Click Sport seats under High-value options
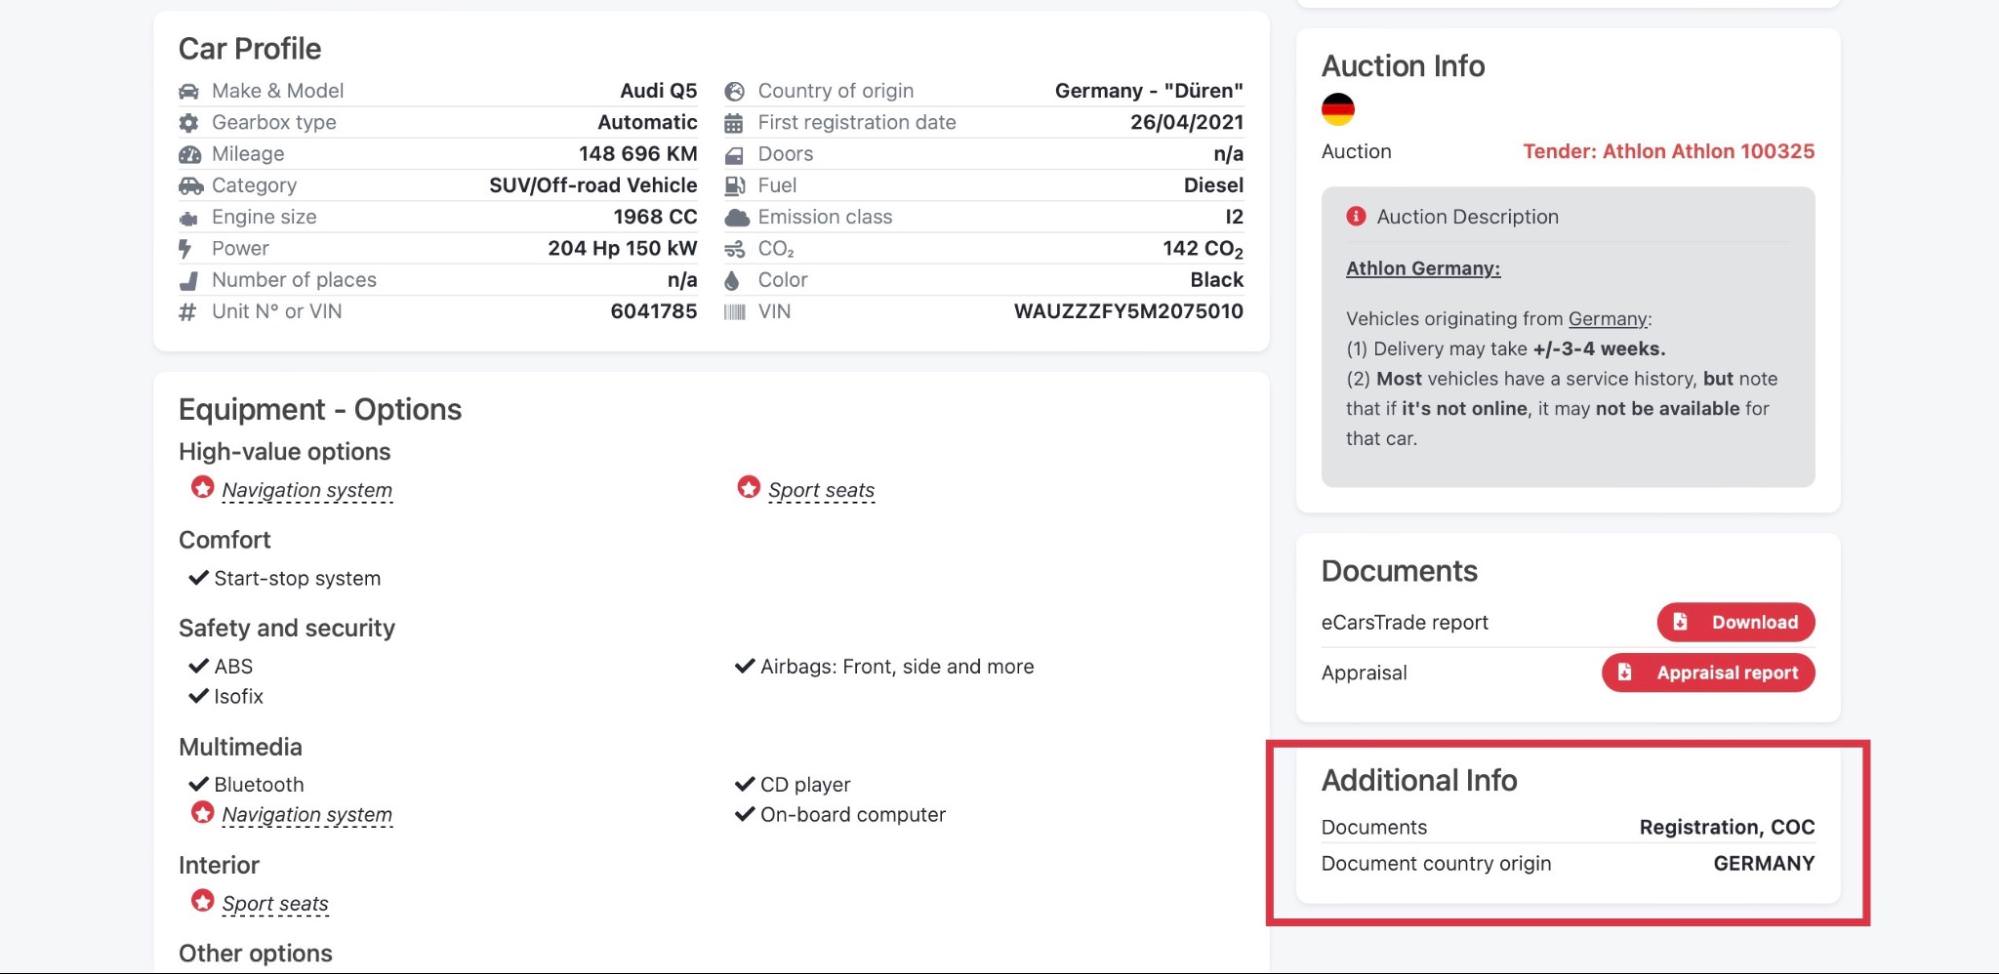The width and height of the screenshot is (1999, 974). tap(821, 490)
